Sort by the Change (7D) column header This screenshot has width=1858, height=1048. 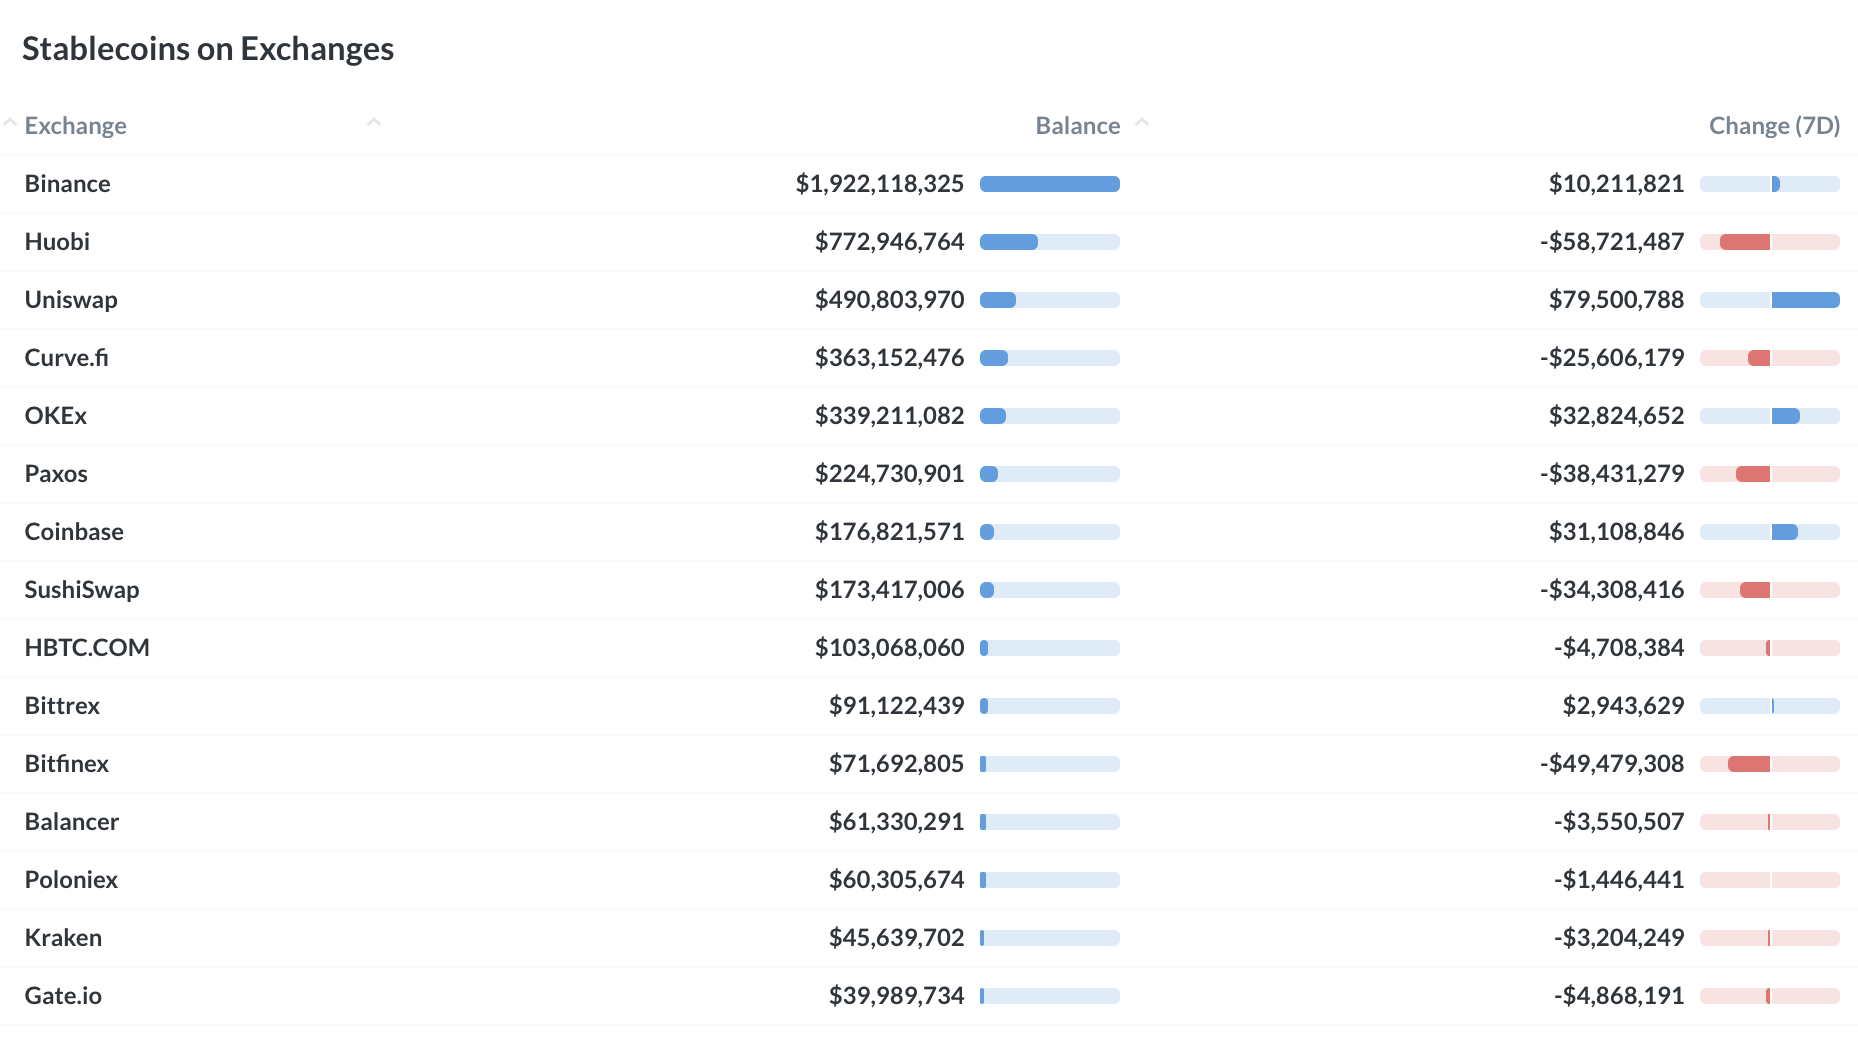tap(1773, 126)
